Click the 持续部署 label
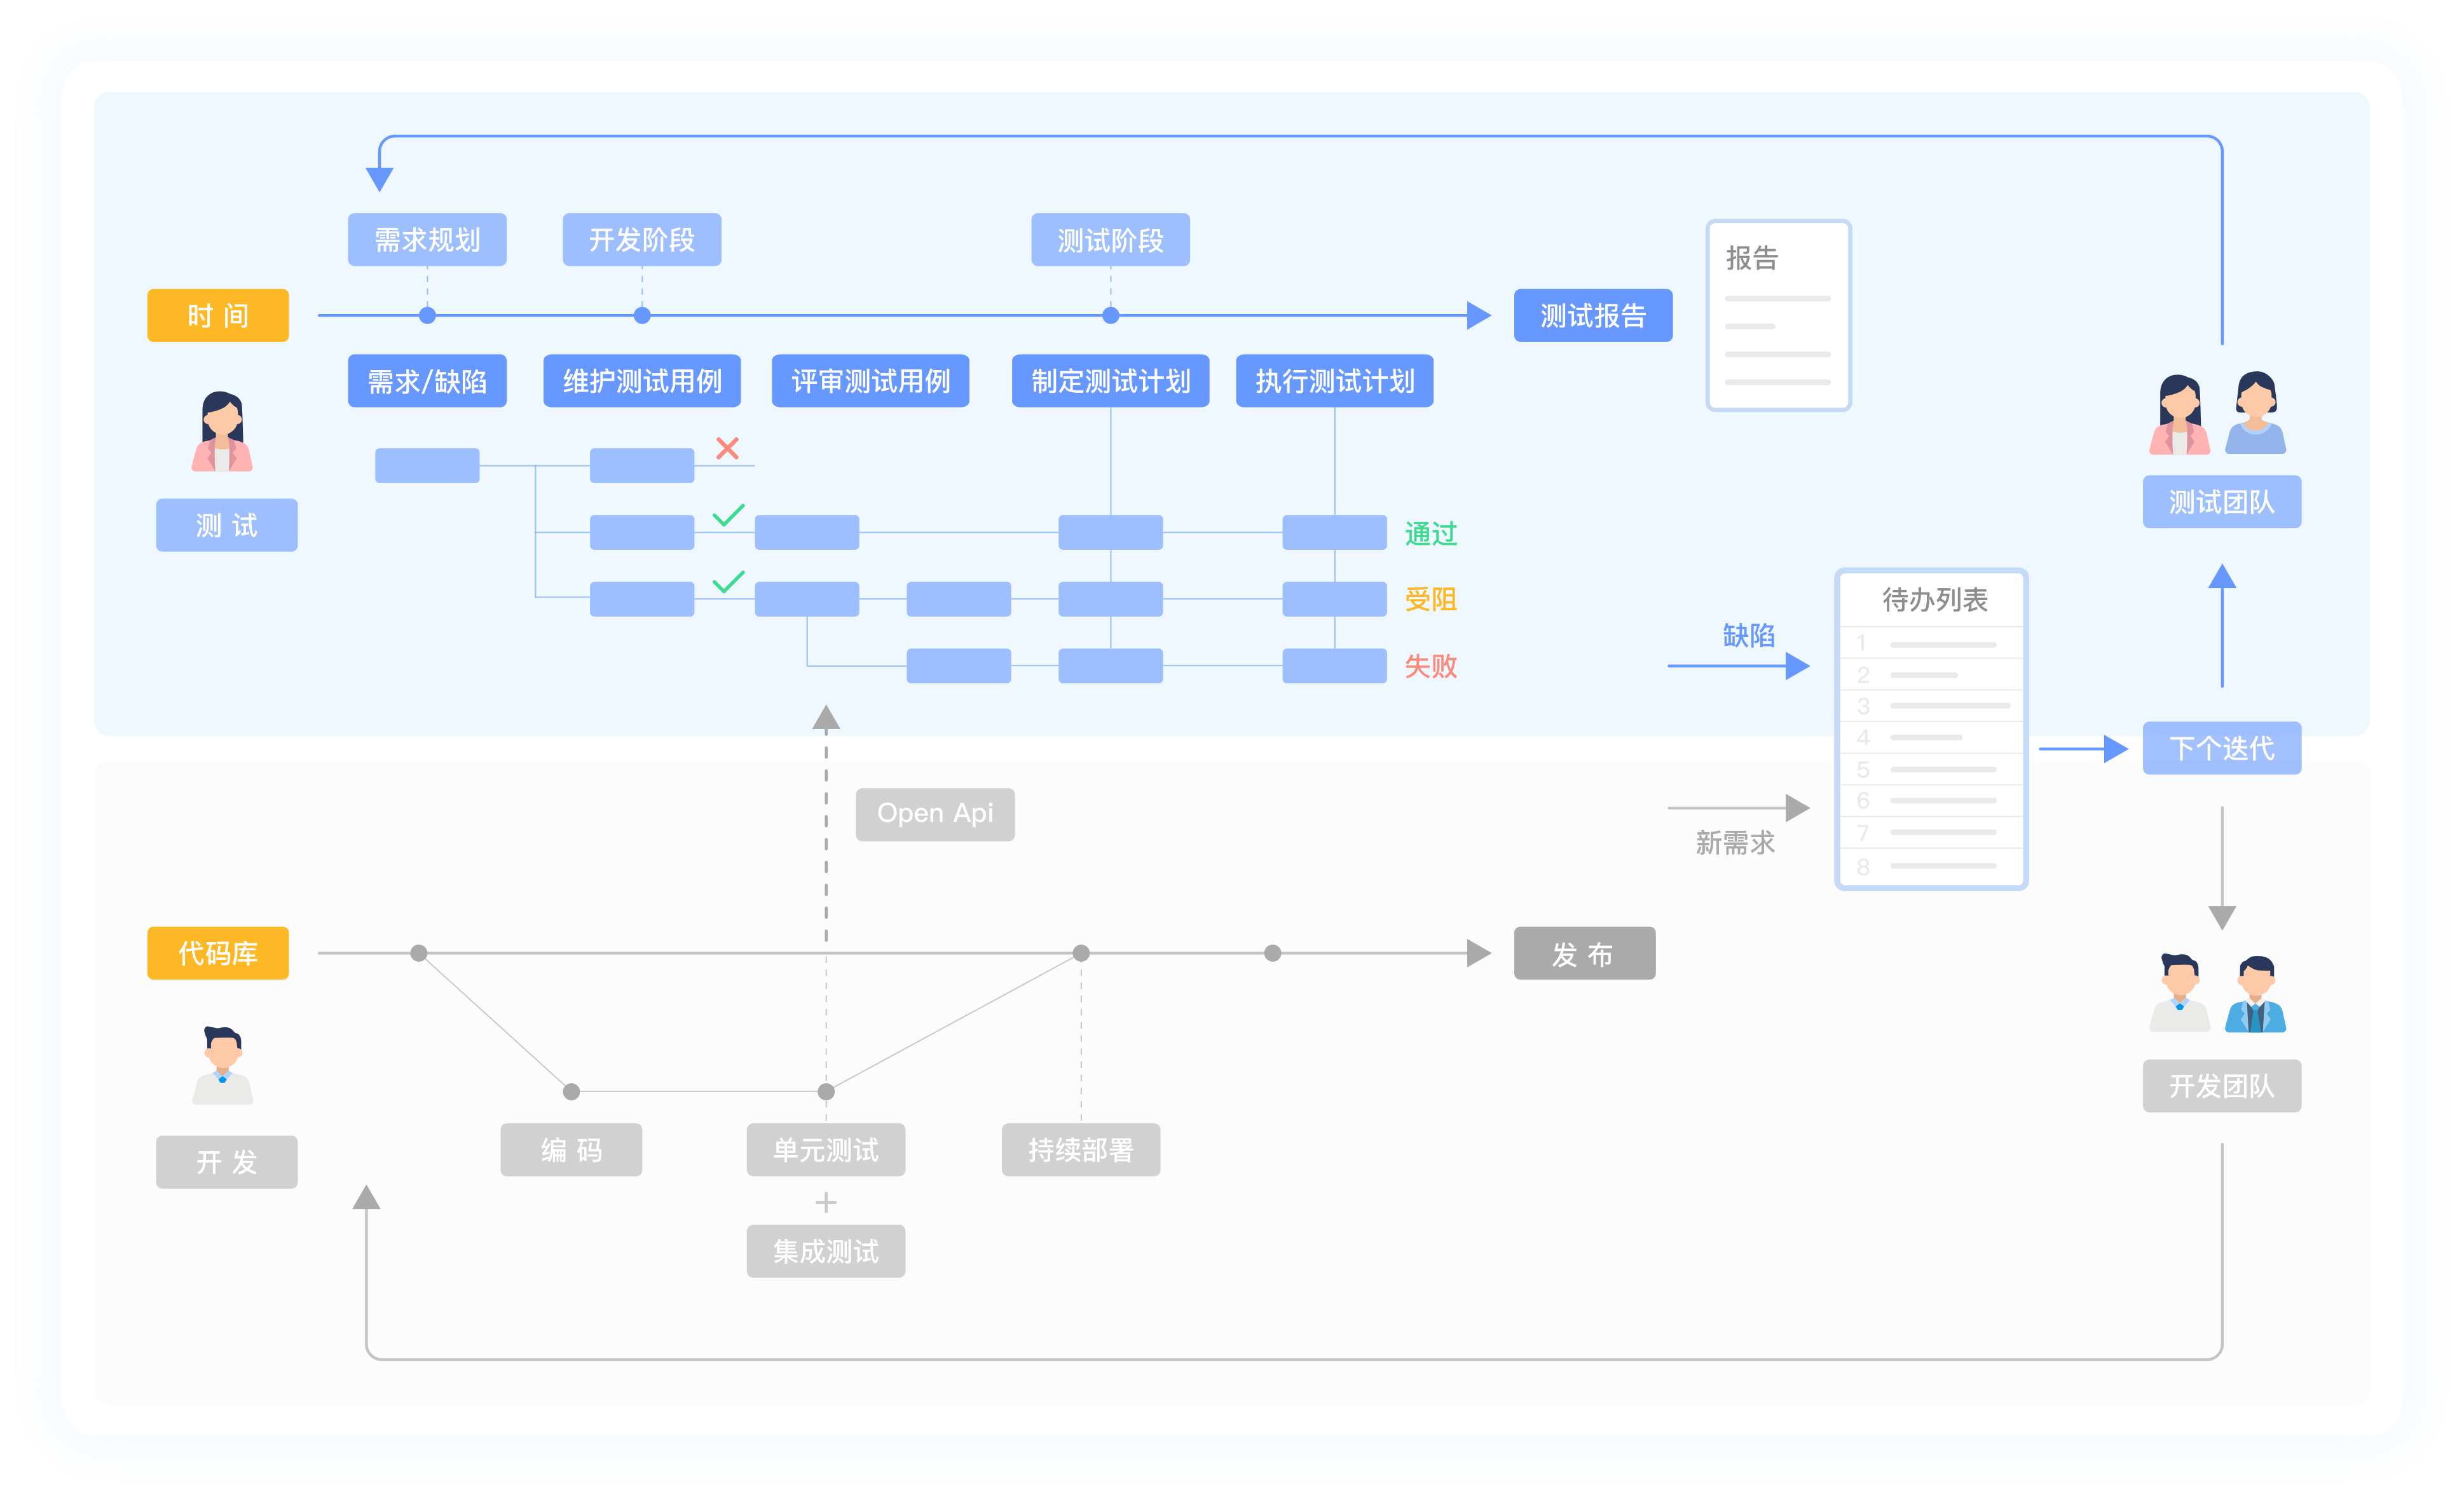2464x1497 pixels. click(1081, 1149)
